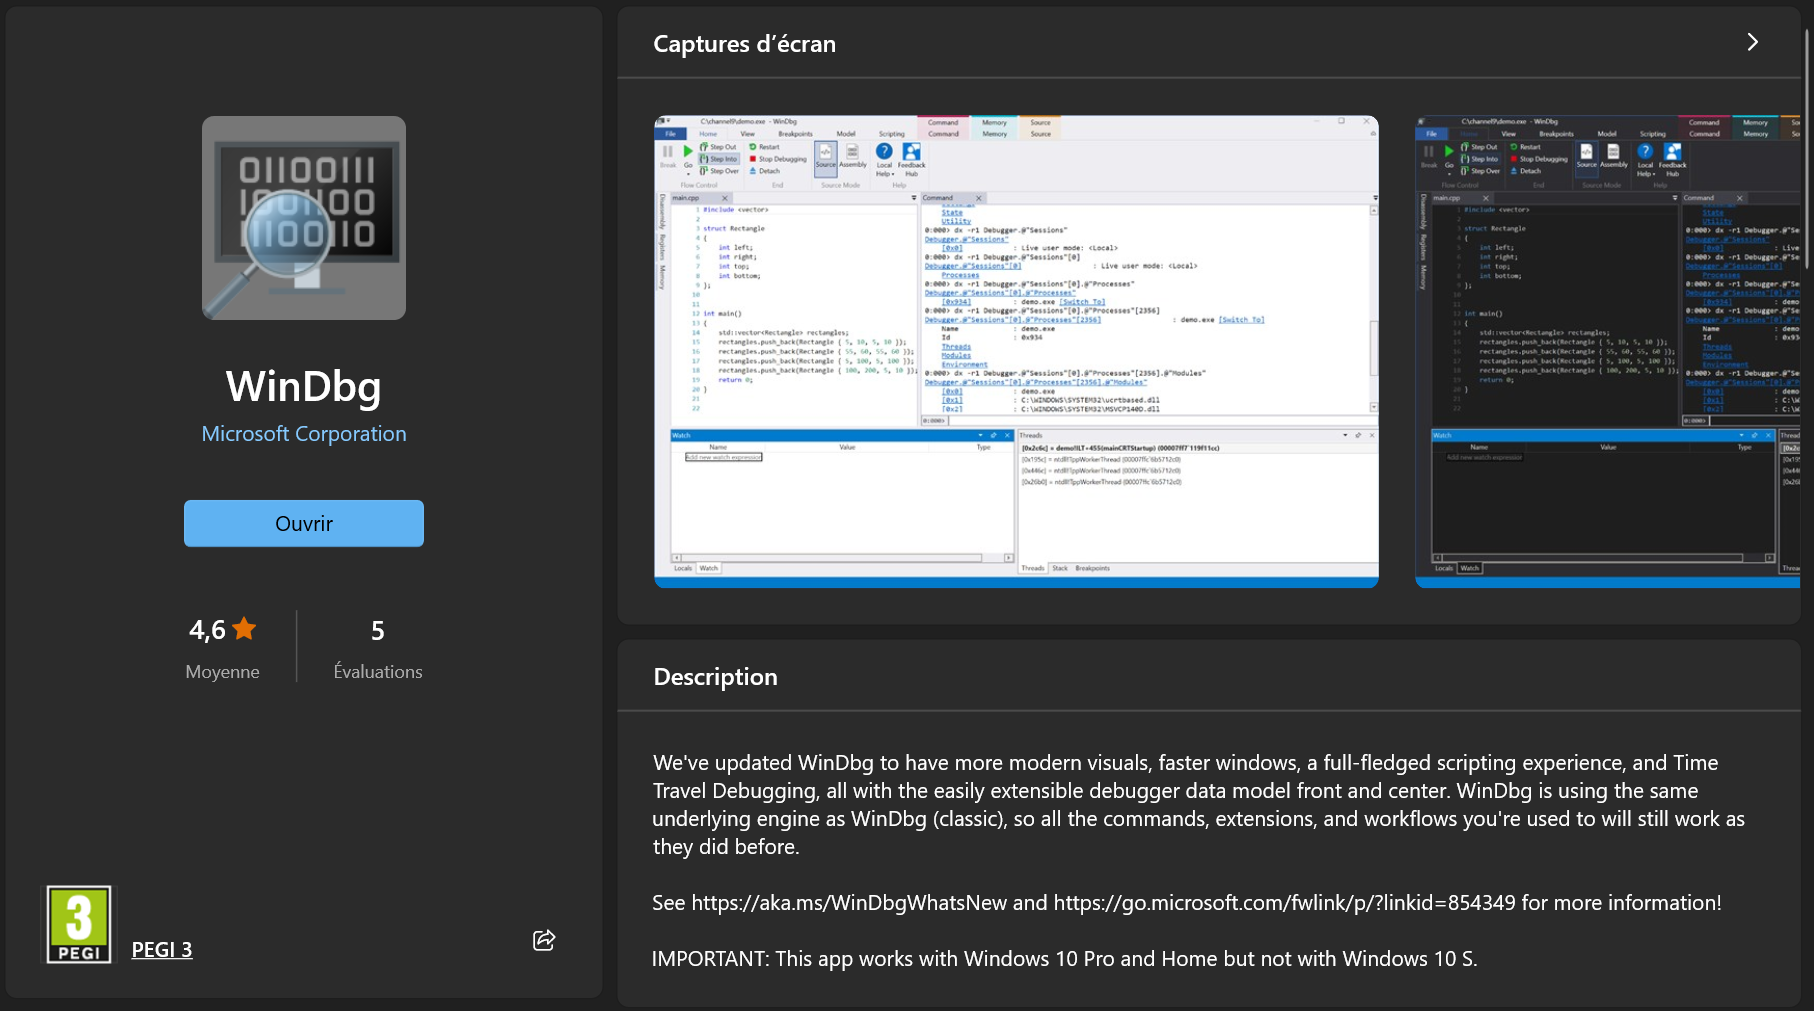1814x1011 pixels.
Task: Open the PEGI 3 text link
Action: 162,950
